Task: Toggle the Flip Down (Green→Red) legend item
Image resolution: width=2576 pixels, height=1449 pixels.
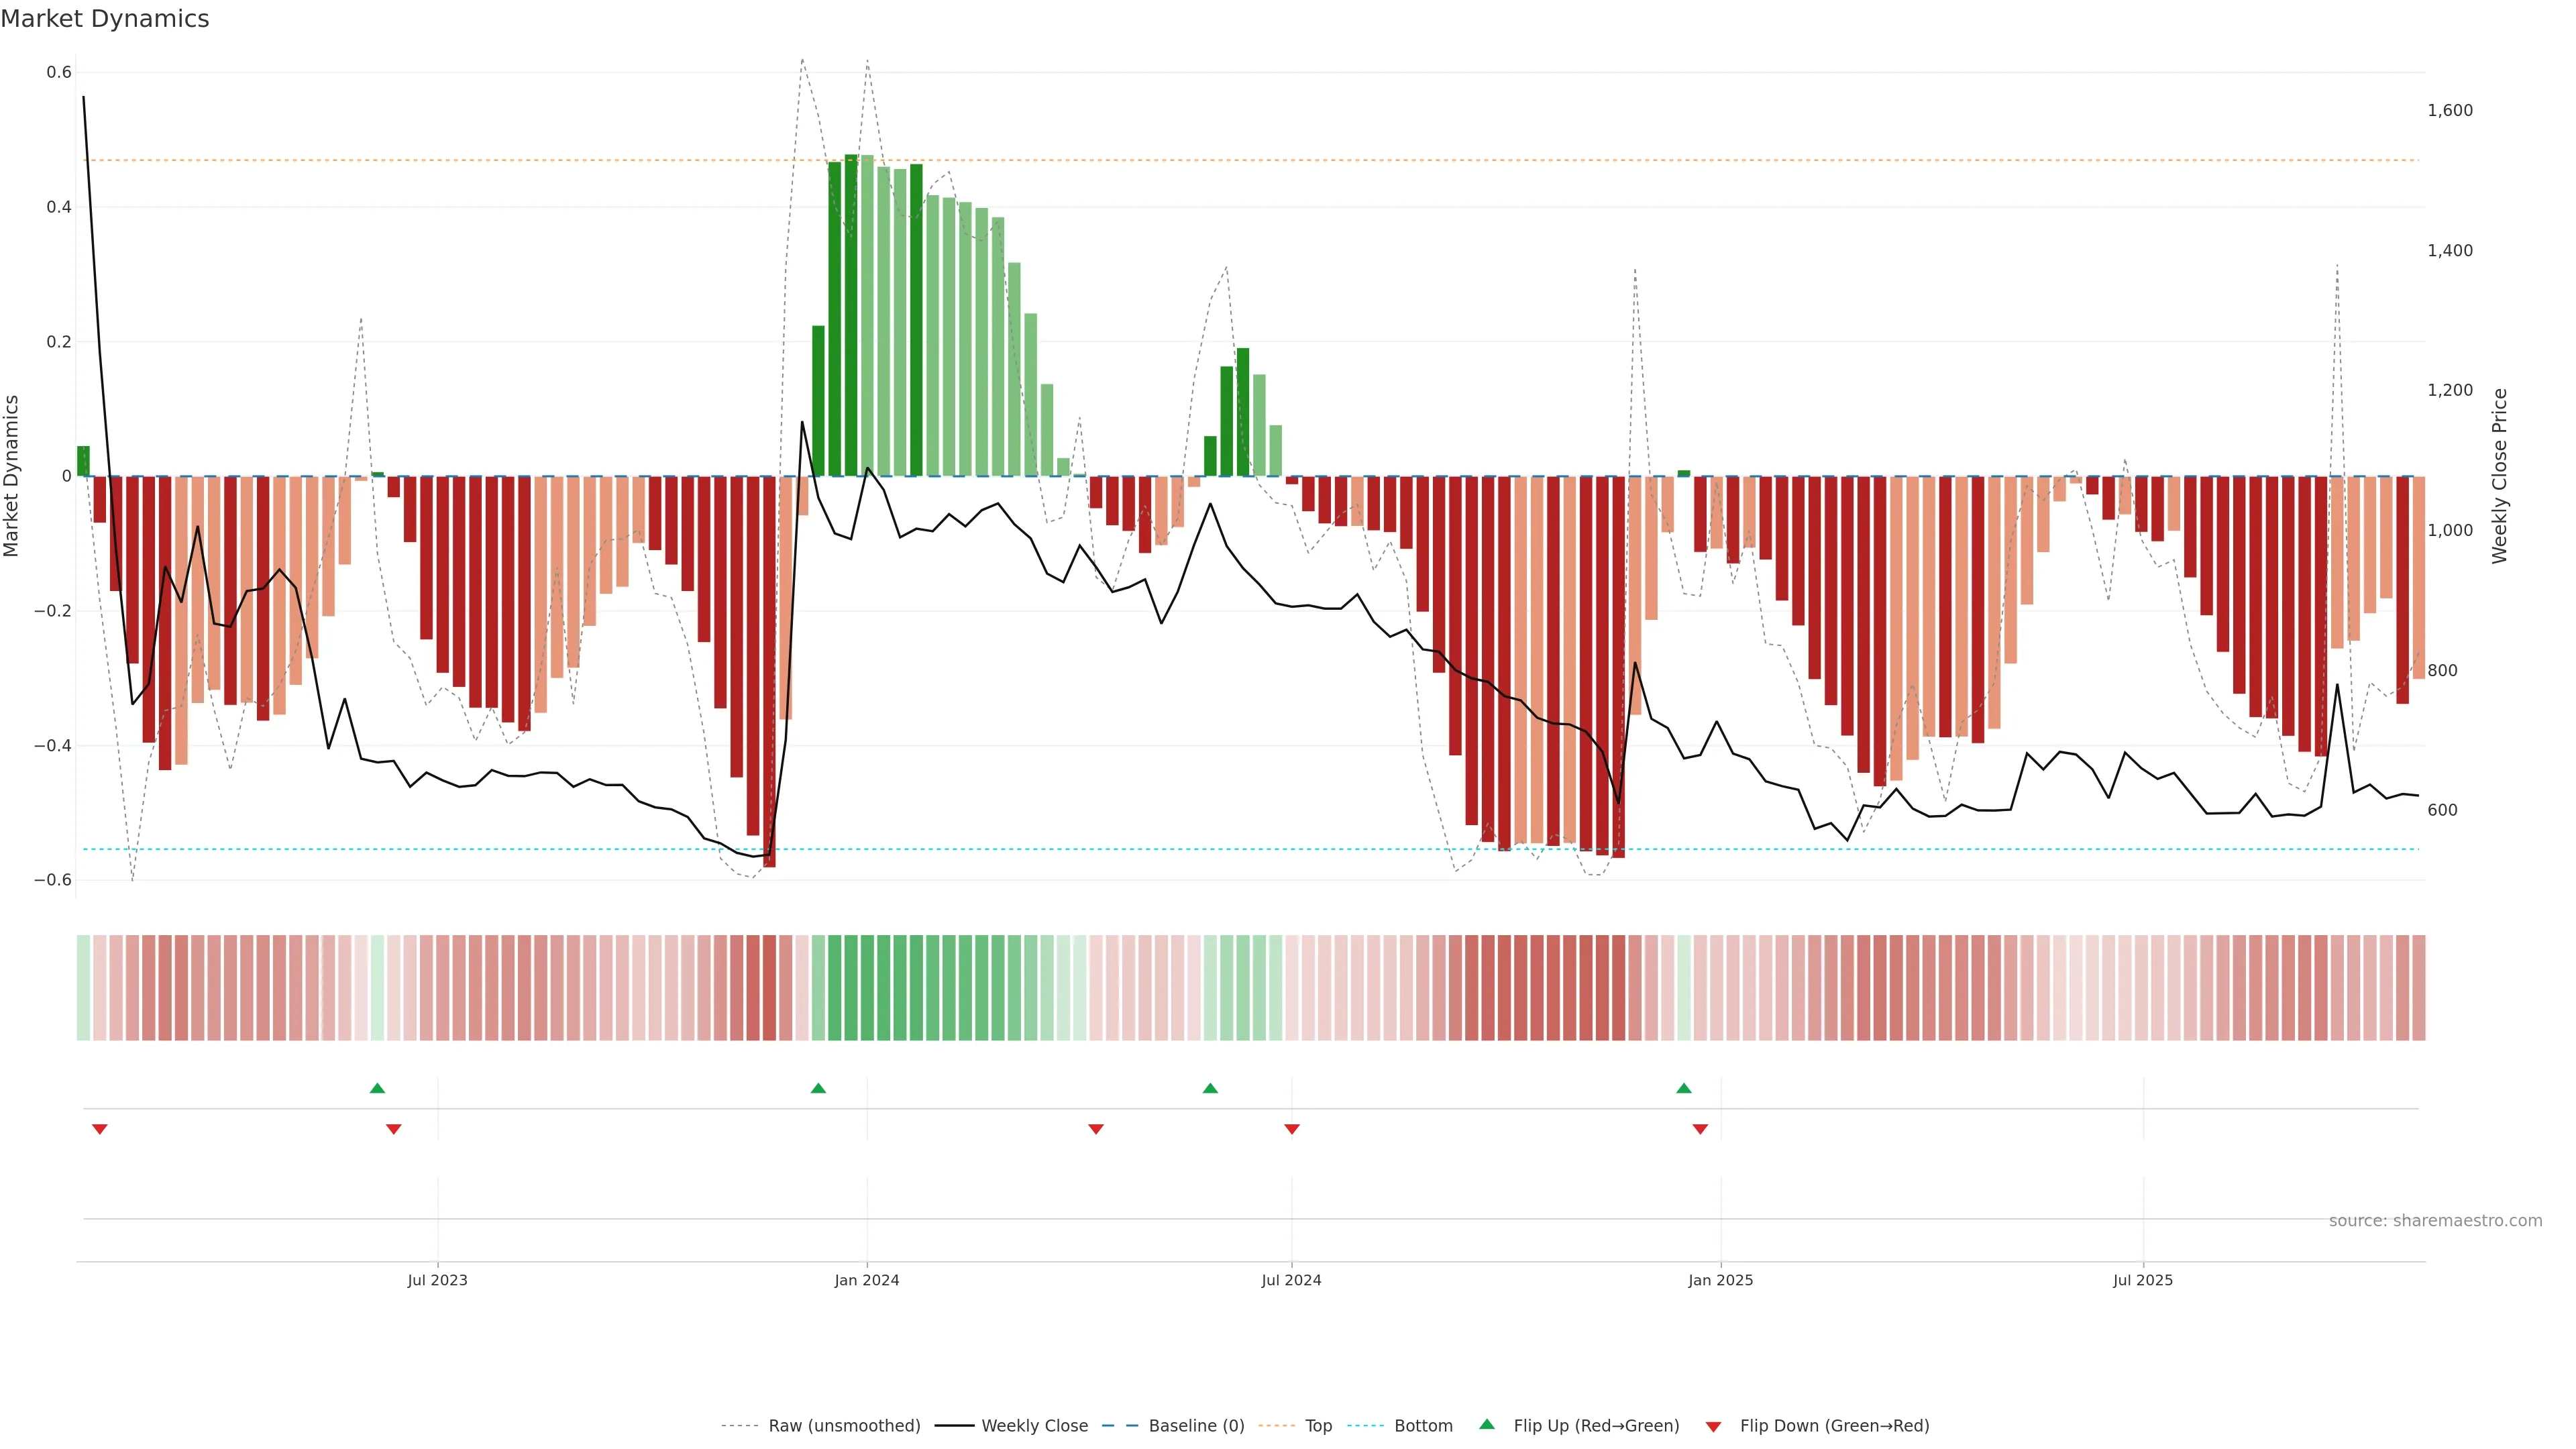Action: coord(1834,1426)
